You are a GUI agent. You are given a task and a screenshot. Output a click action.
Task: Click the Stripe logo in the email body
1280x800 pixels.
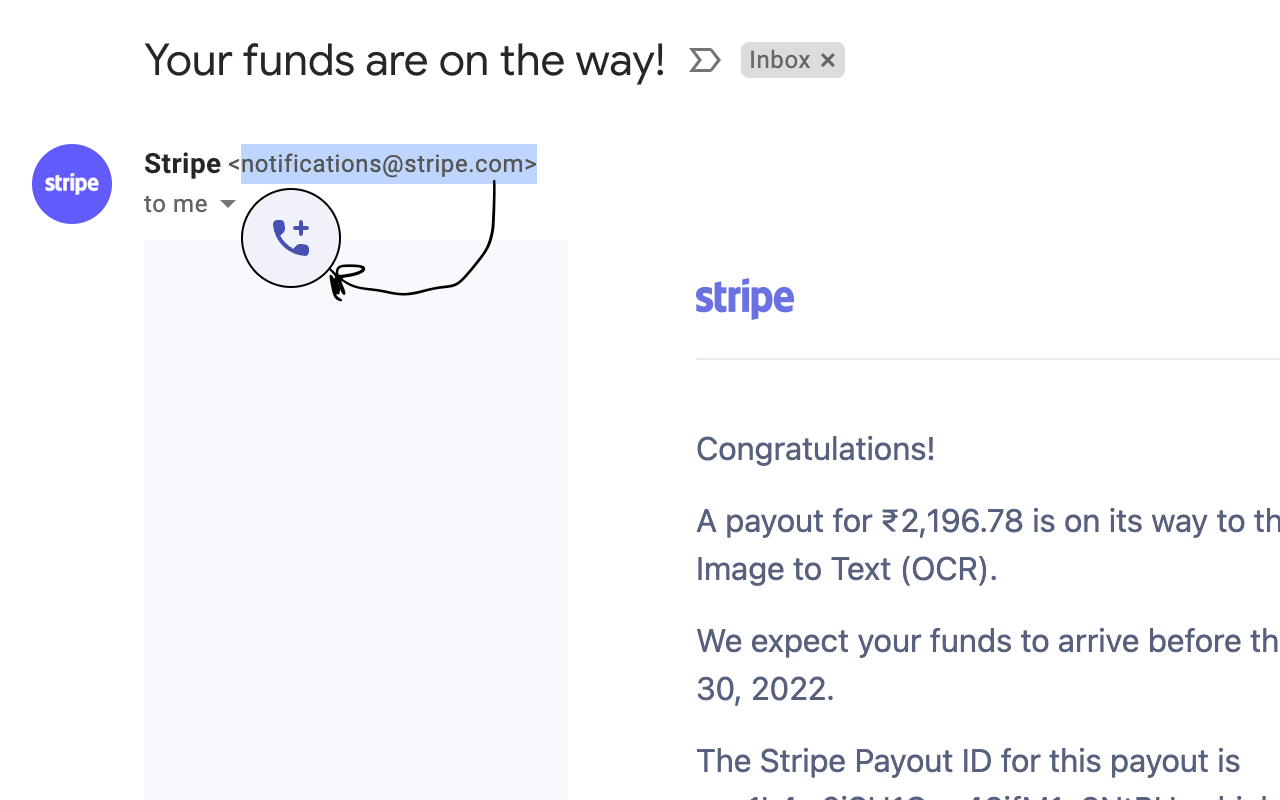[745, 299]
